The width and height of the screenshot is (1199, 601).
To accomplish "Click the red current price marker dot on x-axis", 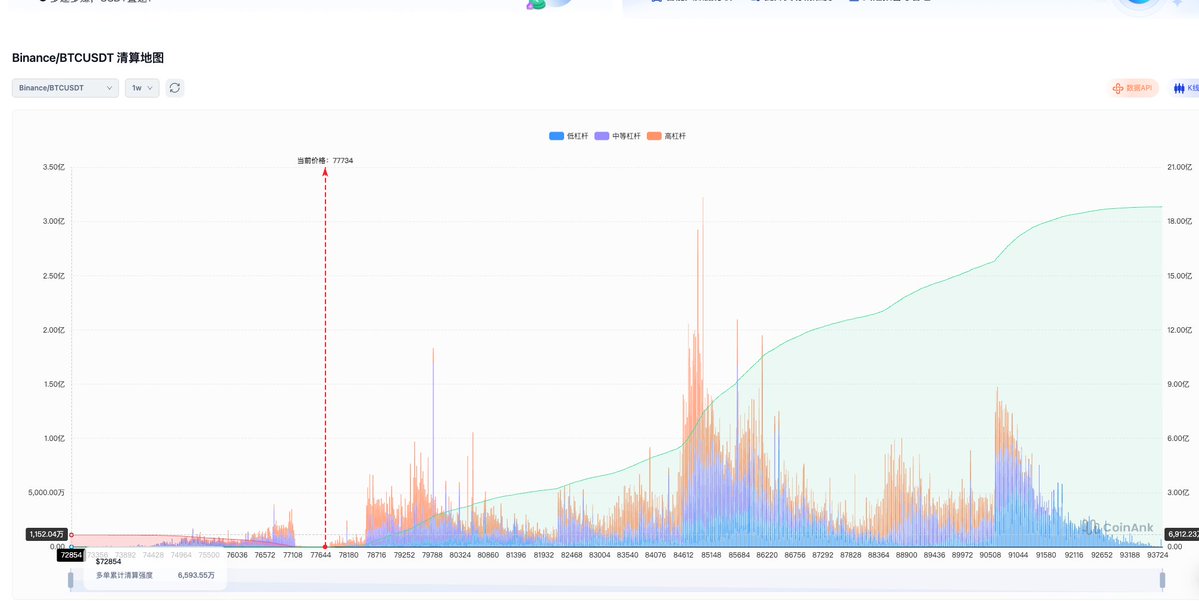I will pos(325,547).
